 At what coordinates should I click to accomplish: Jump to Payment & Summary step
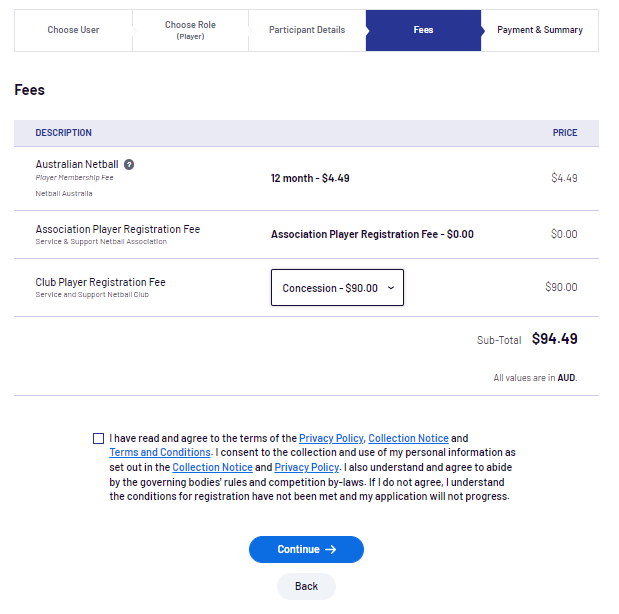[x=540, y=30]
